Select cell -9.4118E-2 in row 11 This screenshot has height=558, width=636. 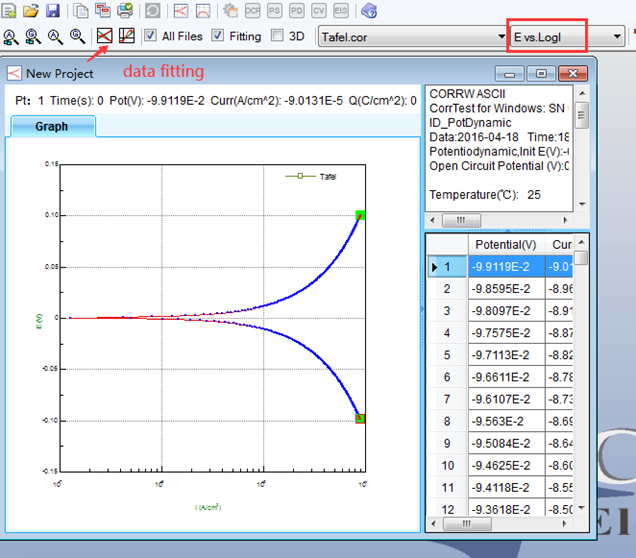[x=506, y=487]
